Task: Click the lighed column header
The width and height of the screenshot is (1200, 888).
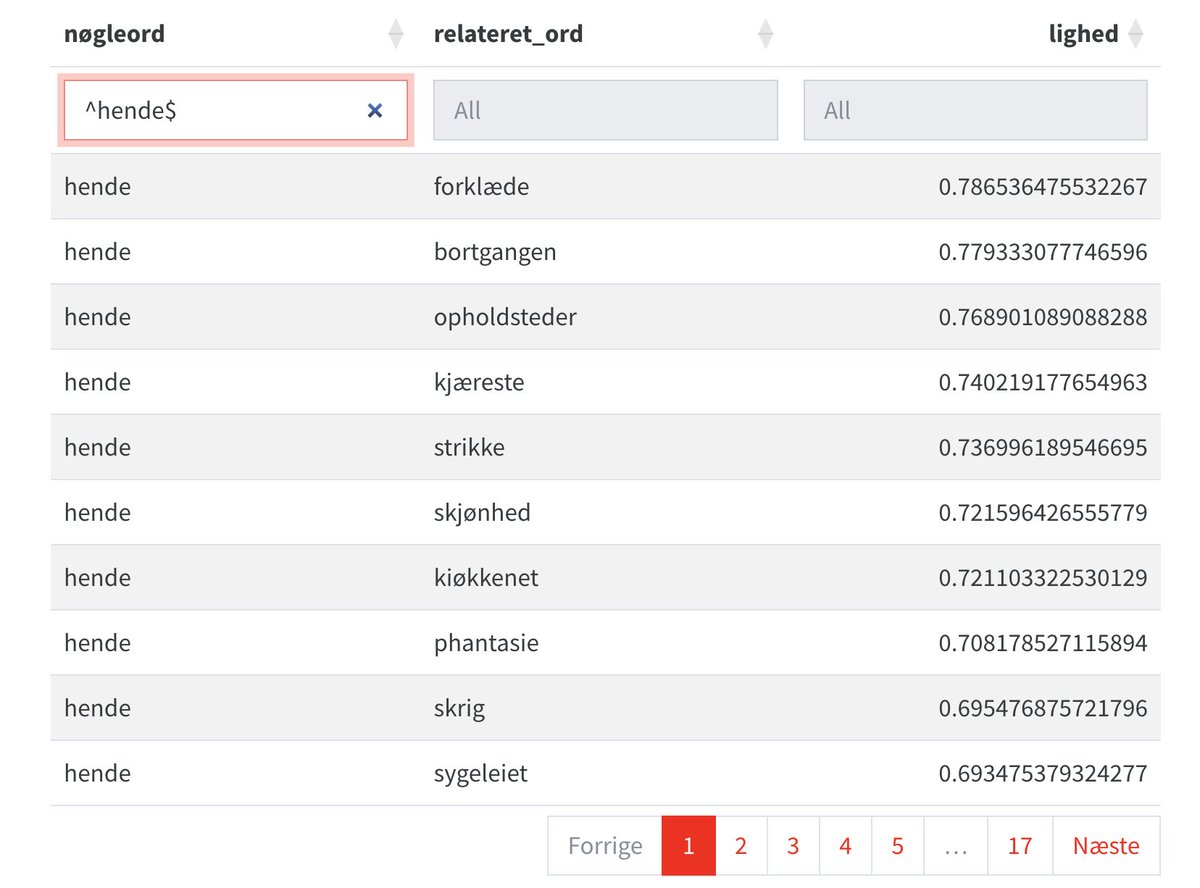Action: (x=1083, y=34)
